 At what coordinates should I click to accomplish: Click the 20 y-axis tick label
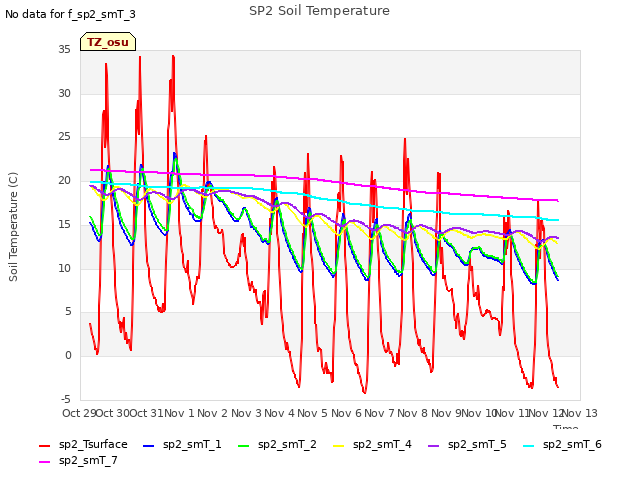tap(64, 180)
